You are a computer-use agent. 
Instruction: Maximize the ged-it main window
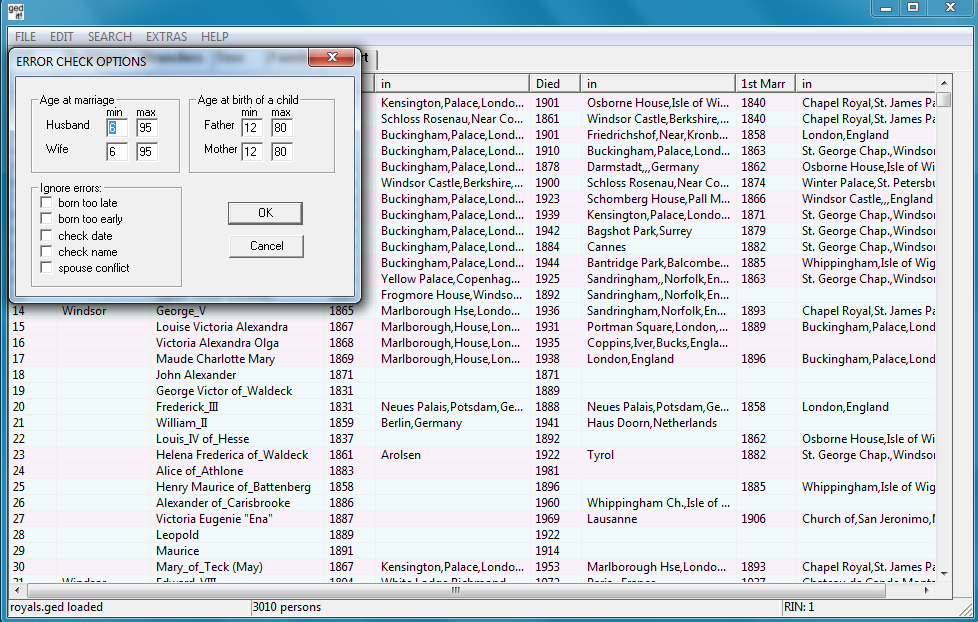click(x=913, y=7)
